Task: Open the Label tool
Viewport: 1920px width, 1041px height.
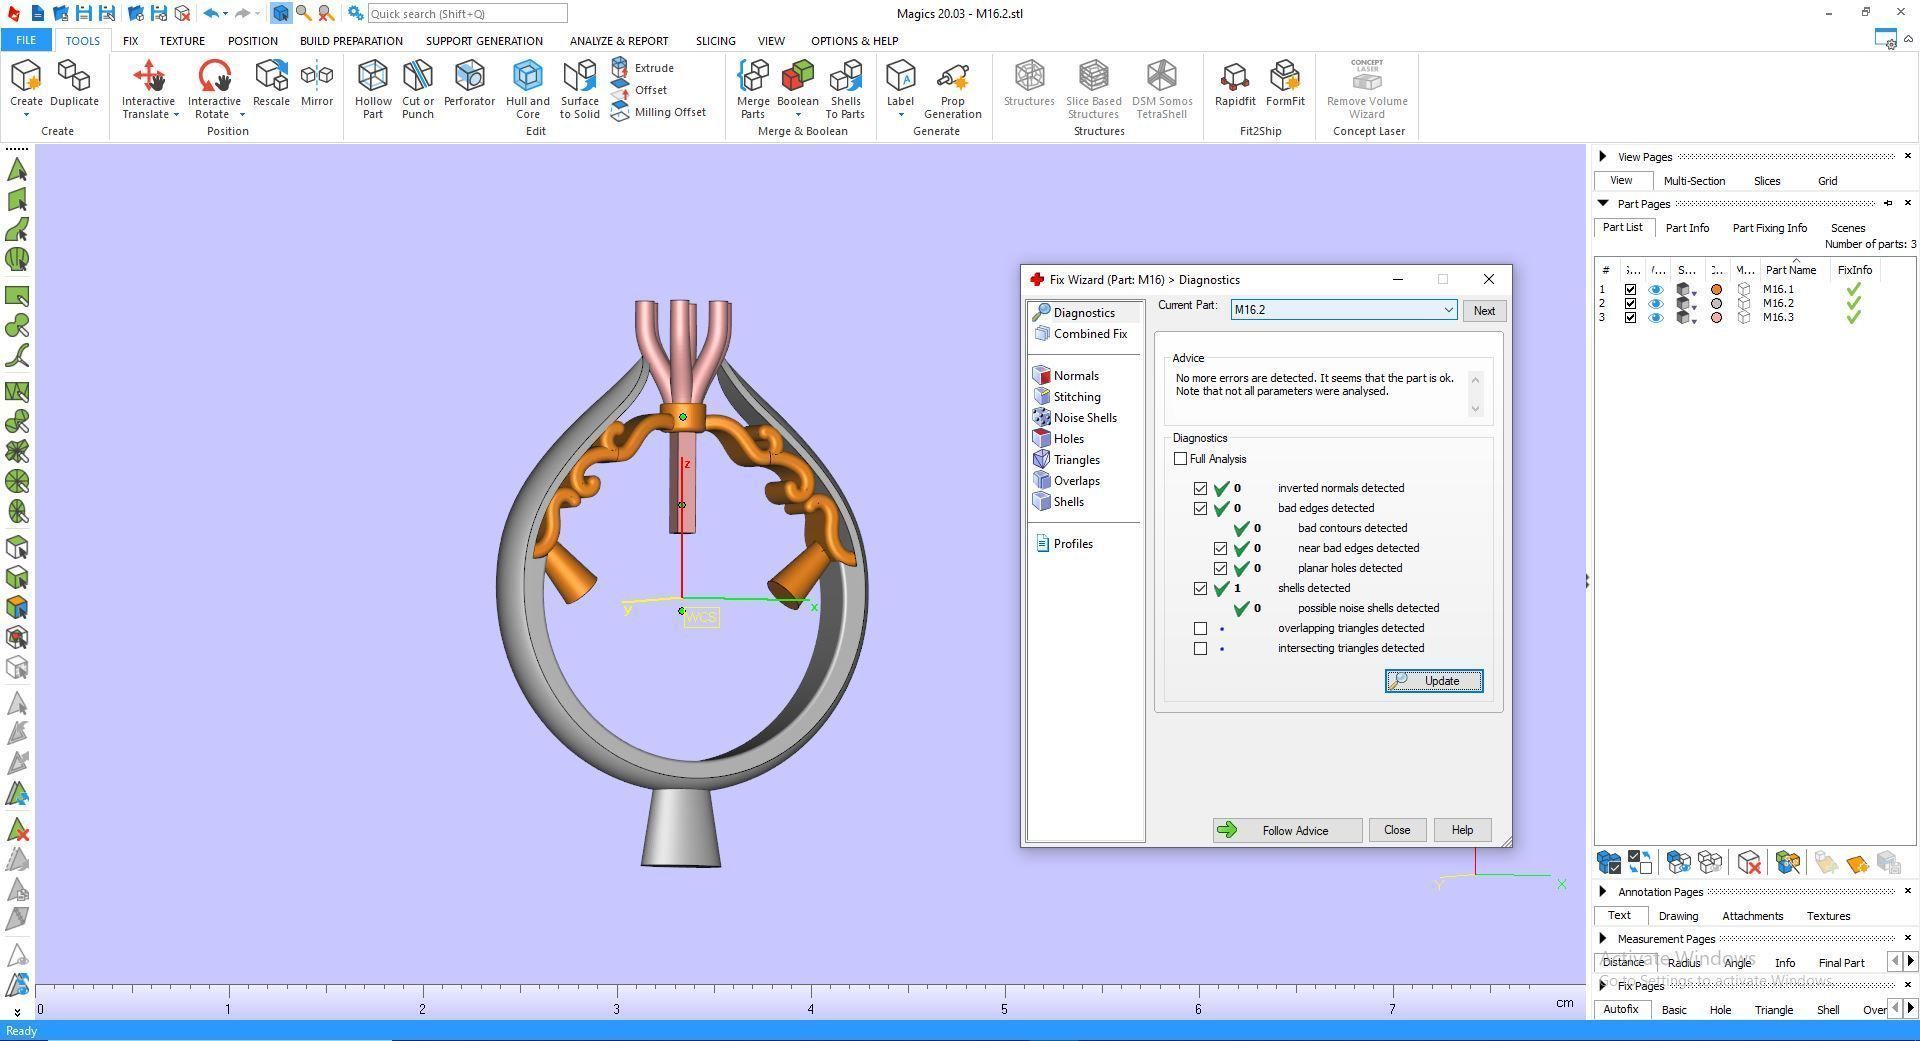Action: pyautogui.click(x=900, y=82)
